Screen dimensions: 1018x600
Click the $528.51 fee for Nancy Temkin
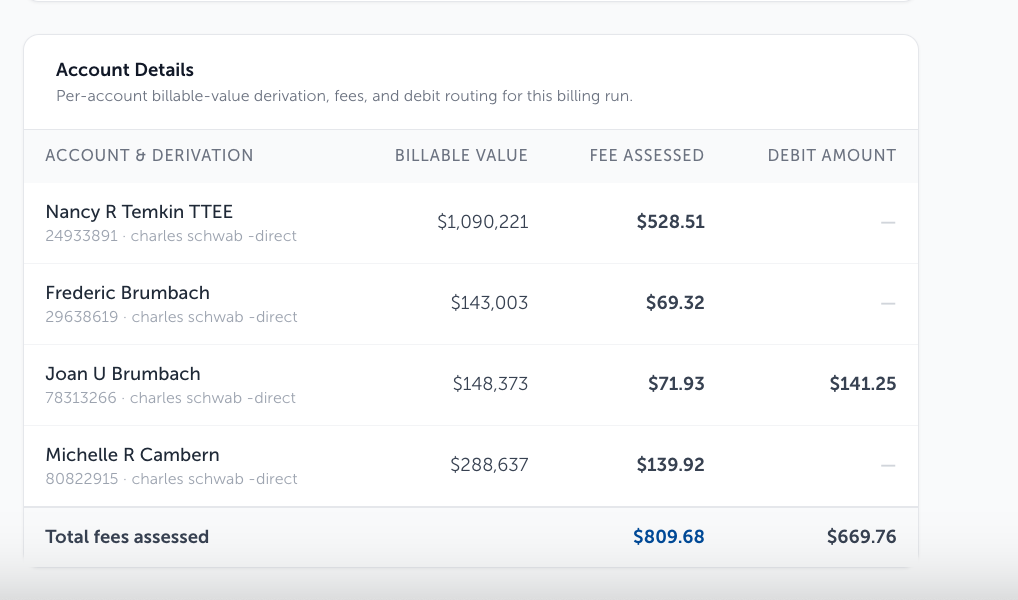point(670,222)
